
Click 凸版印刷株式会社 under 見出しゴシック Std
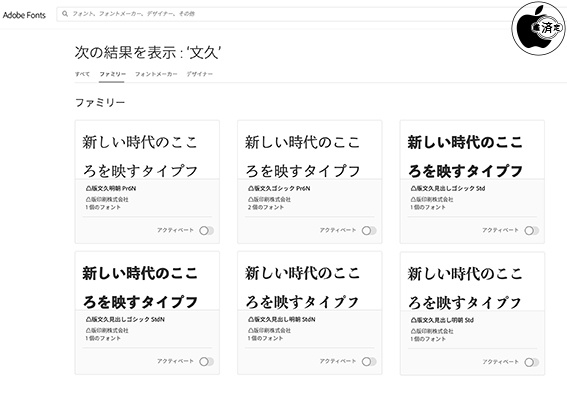pos(432,199)
